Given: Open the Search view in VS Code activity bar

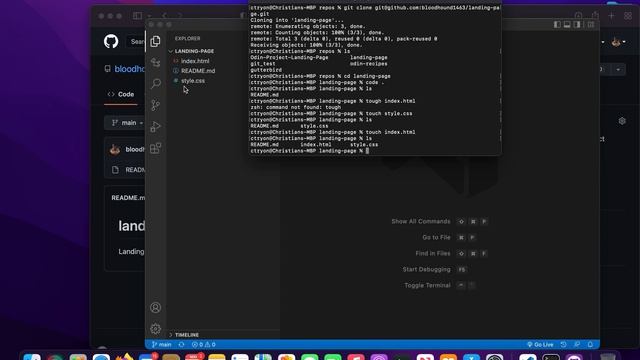Looking at the screenshot, I should pyautogui.click(x=156, y=84).
